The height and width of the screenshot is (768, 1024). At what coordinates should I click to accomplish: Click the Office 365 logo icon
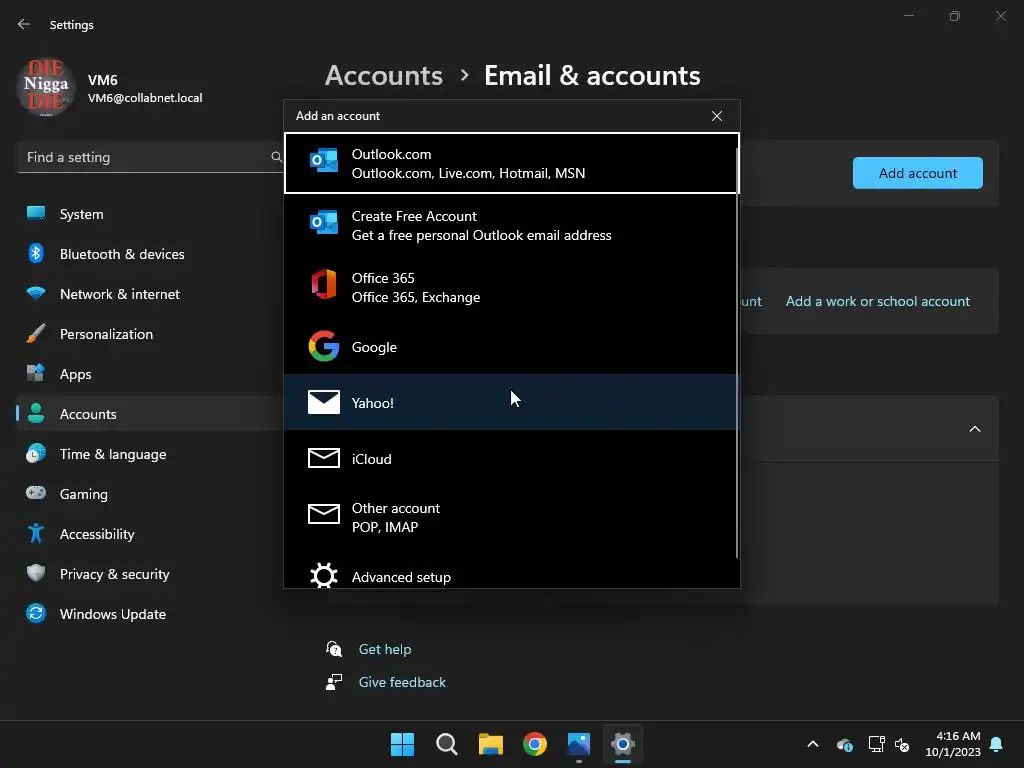[324, 284]
